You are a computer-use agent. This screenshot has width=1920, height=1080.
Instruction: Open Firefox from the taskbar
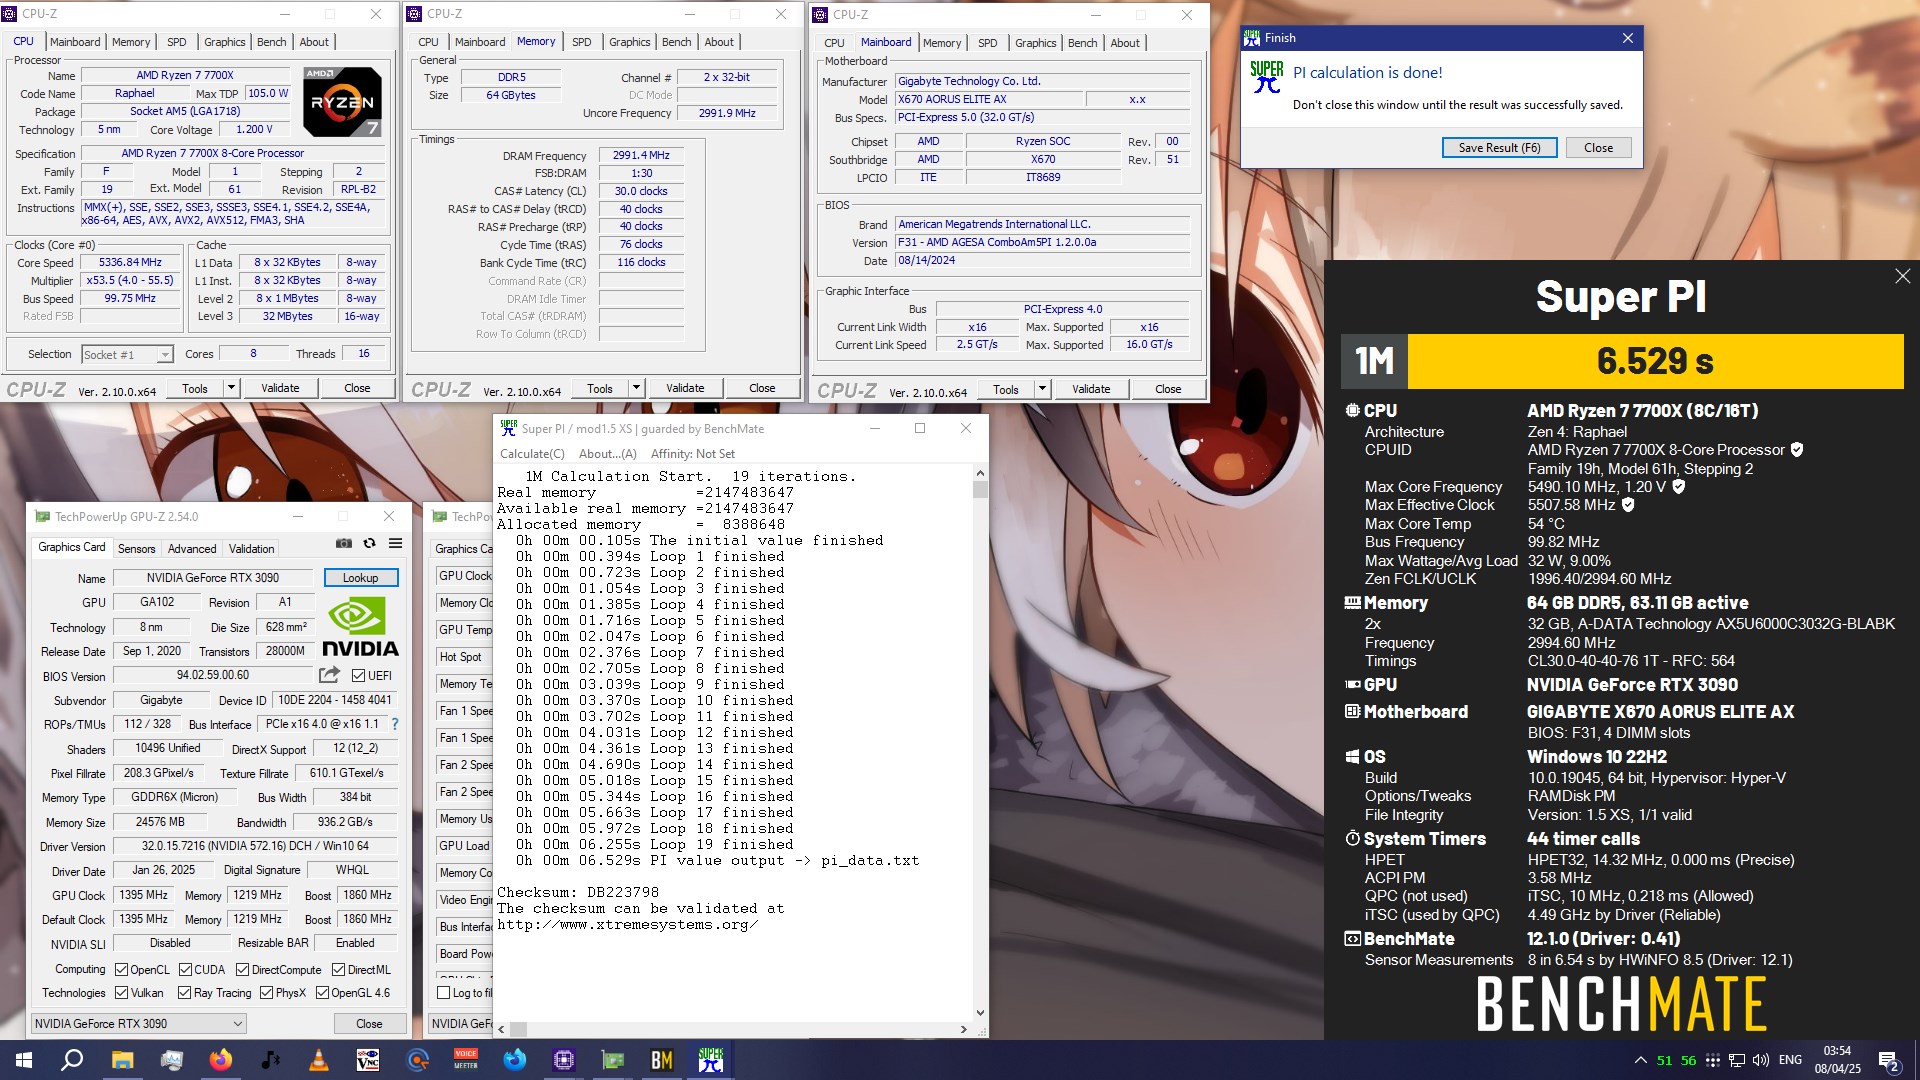(x=220, y=1060)
